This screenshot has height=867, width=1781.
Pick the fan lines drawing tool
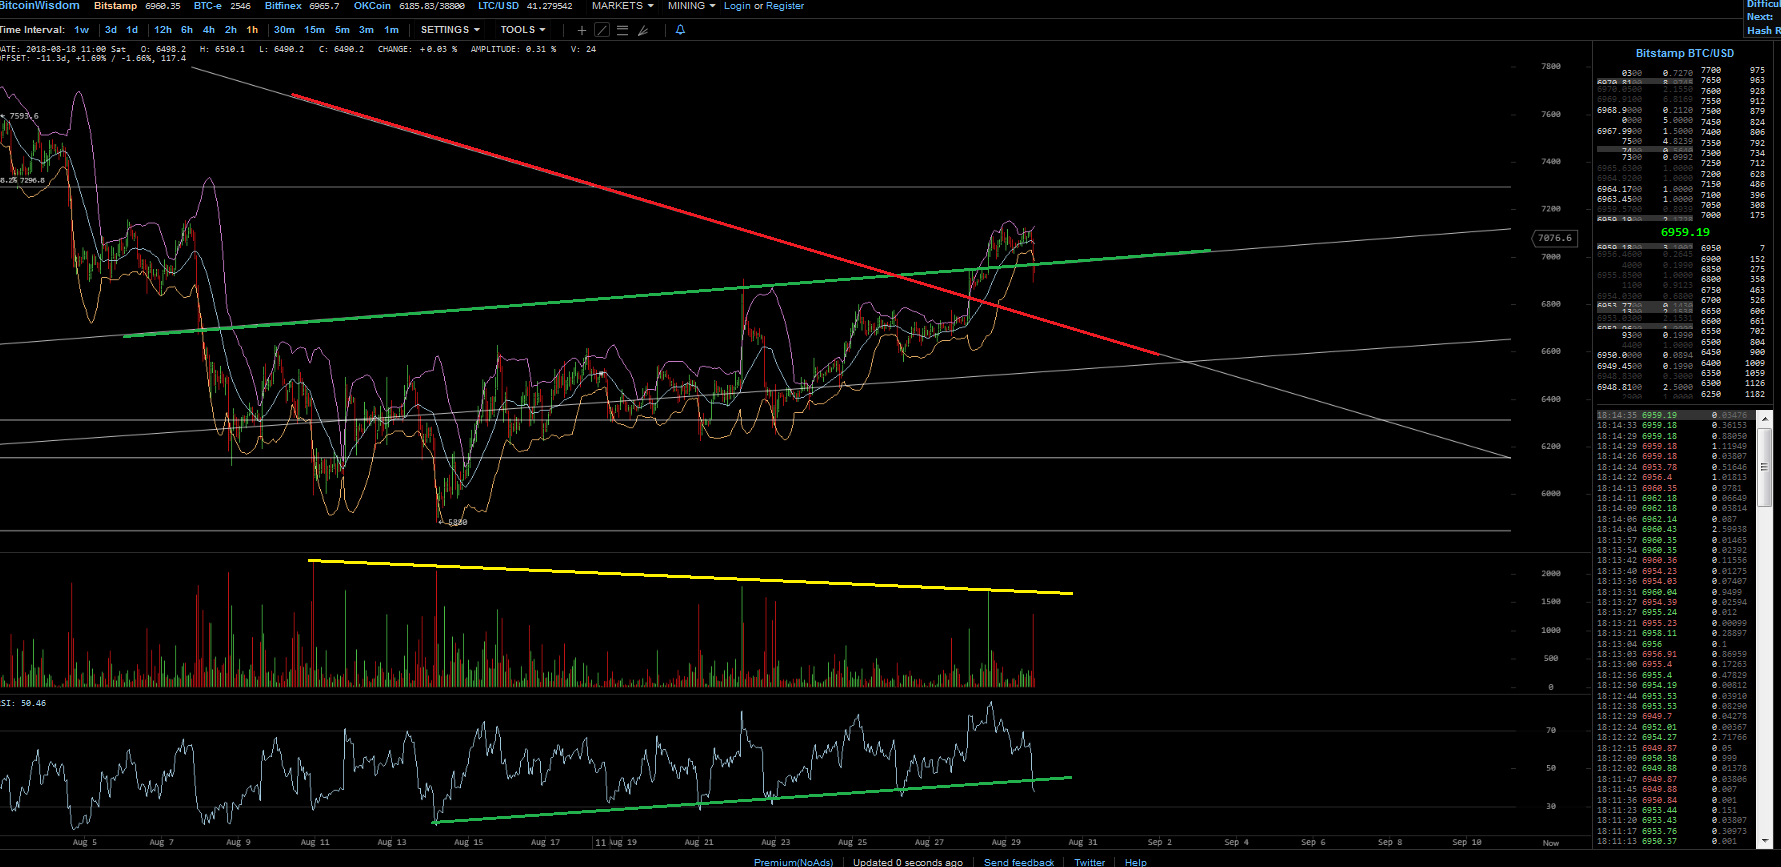click(643, 30)
